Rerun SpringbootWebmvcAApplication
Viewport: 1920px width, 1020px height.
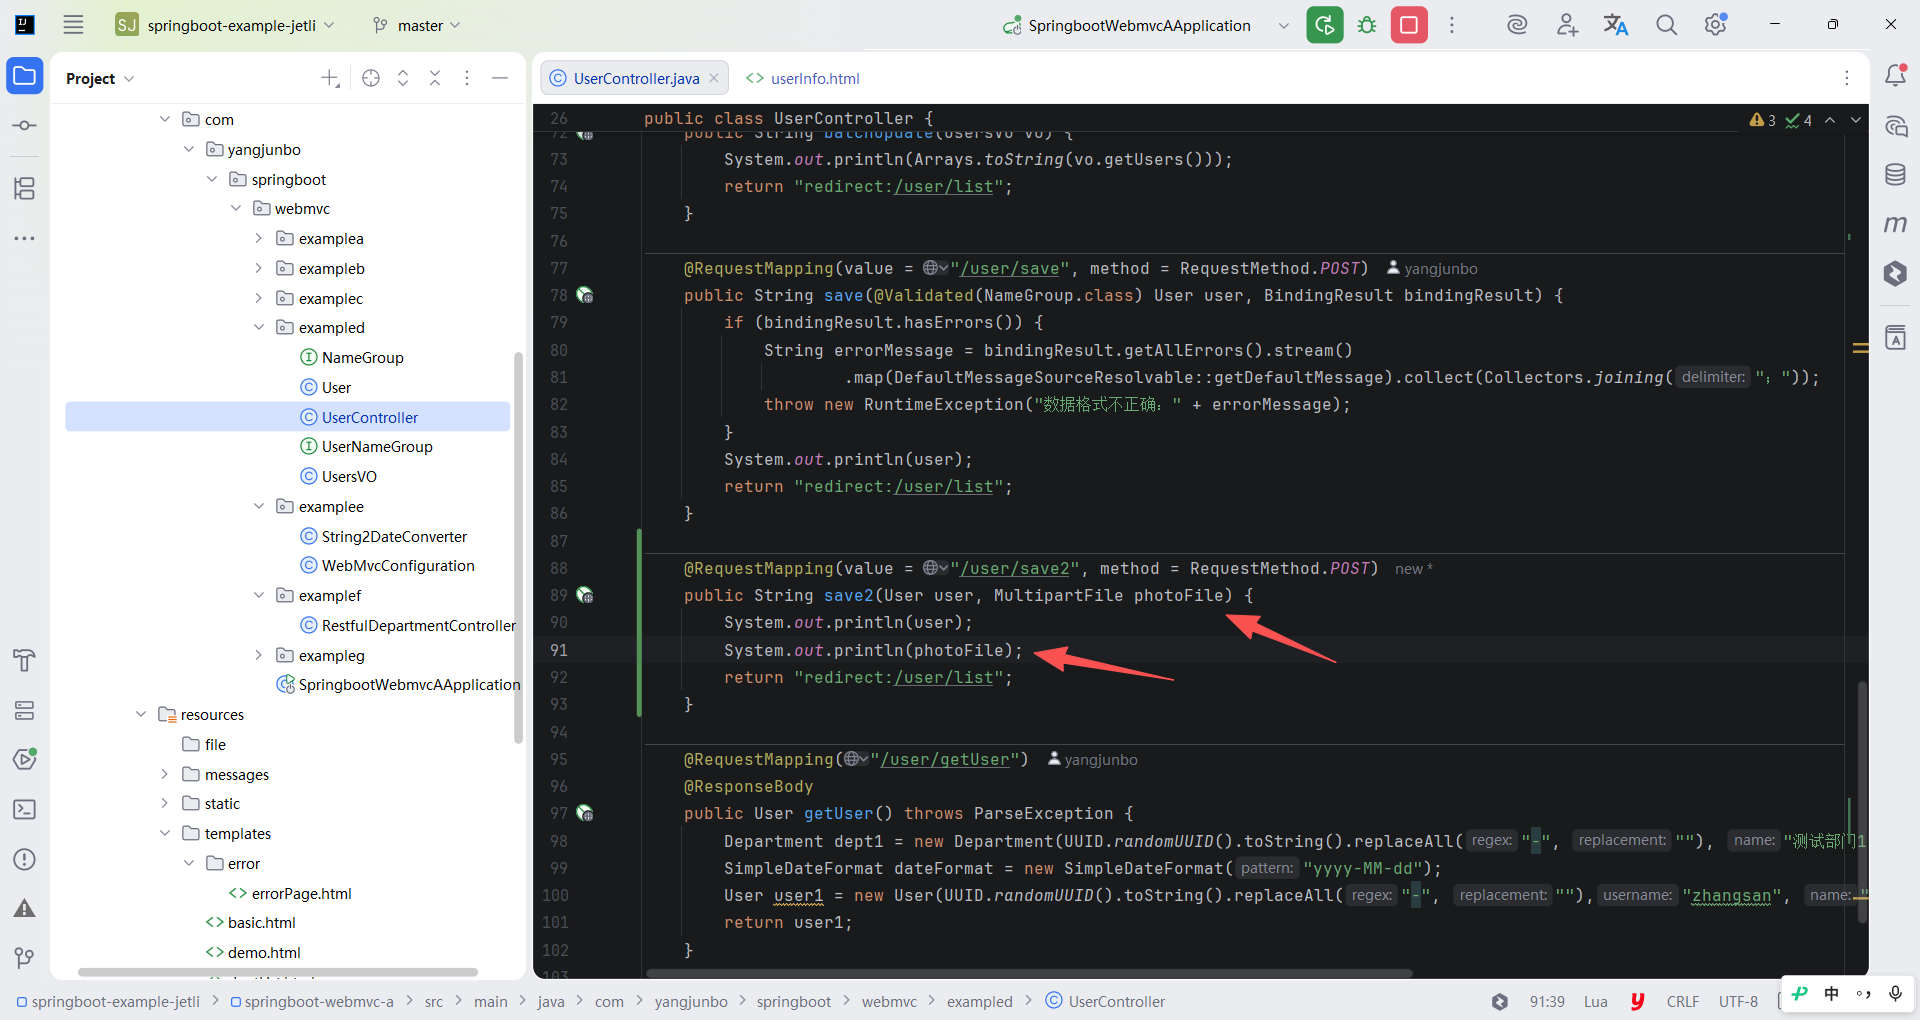tap(1325, 25)
